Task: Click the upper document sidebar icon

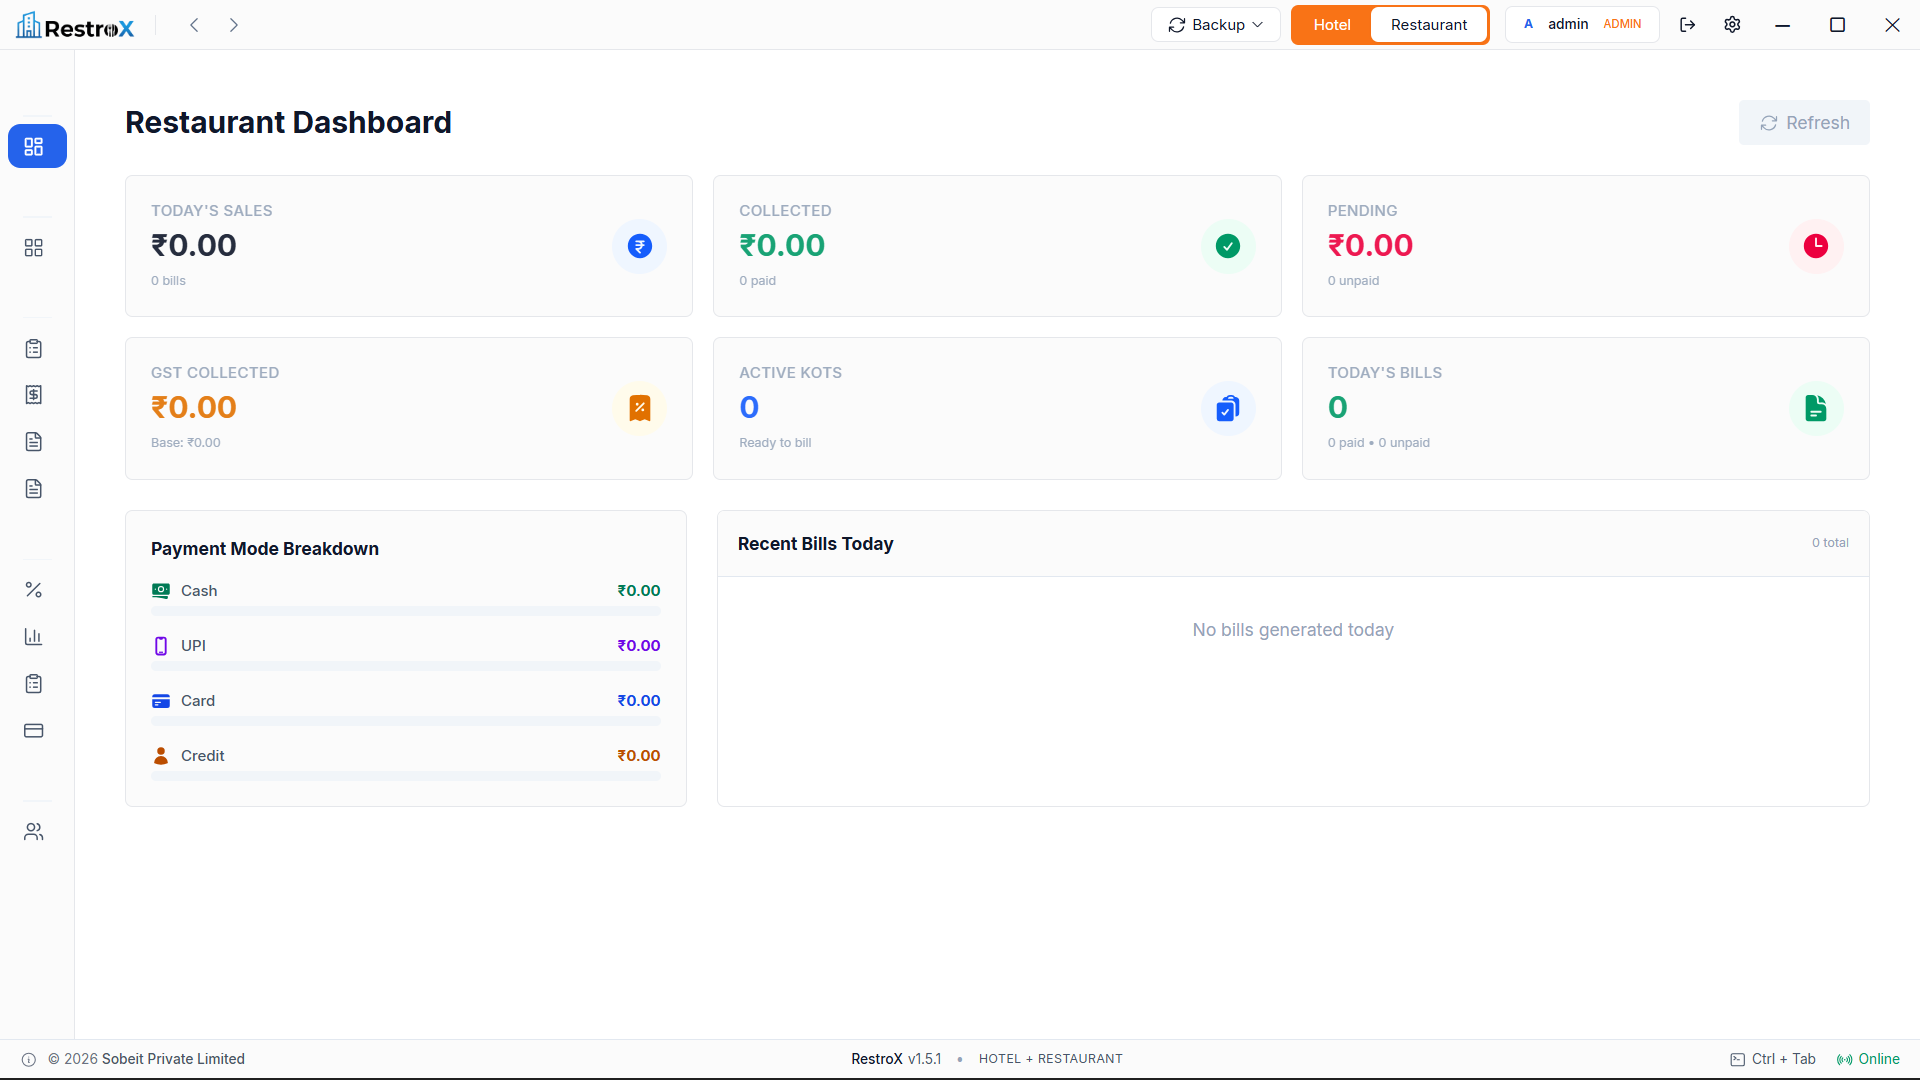Action: [x=33, y=442]
